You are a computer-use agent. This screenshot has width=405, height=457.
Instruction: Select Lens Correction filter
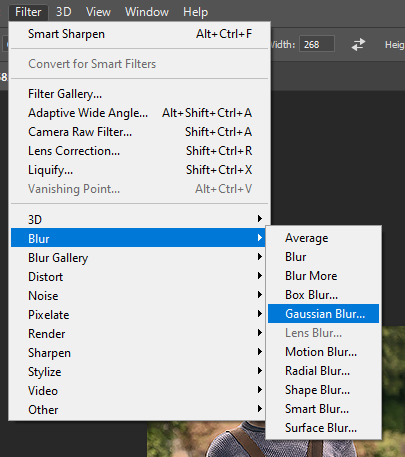click(x=139, y=151)
